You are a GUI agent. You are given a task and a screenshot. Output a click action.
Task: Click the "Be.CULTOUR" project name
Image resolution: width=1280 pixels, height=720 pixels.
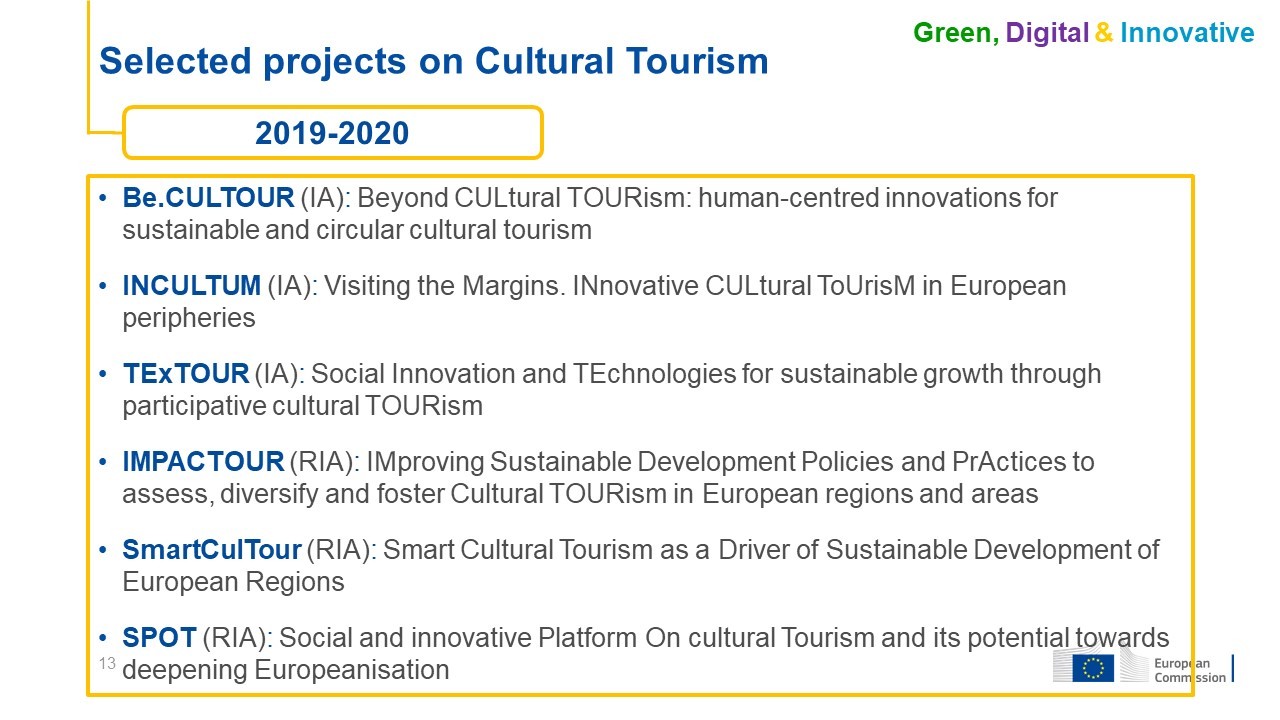(x=208, y=198)
